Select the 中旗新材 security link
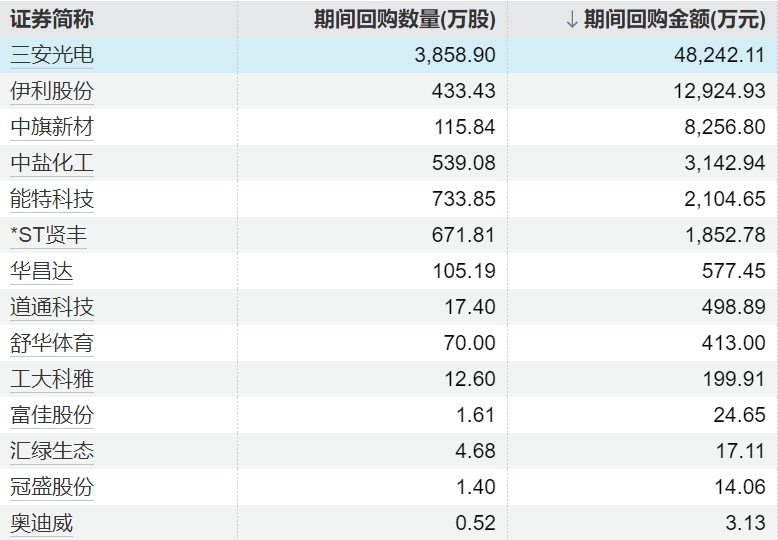778x540 pixels. tap(52, 127)
